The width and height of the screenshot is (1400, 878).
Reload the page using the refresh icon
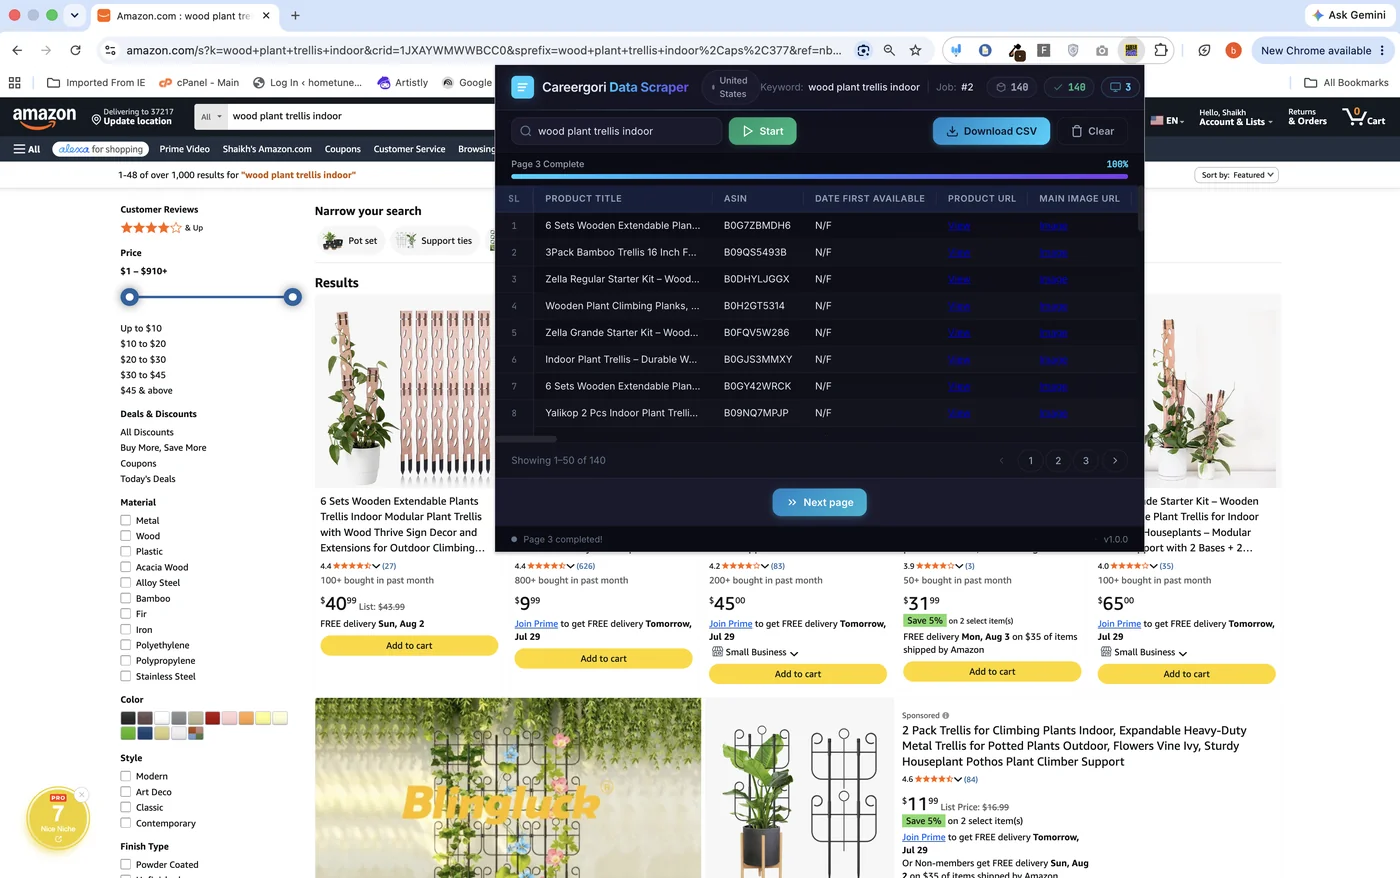point(75,50)
